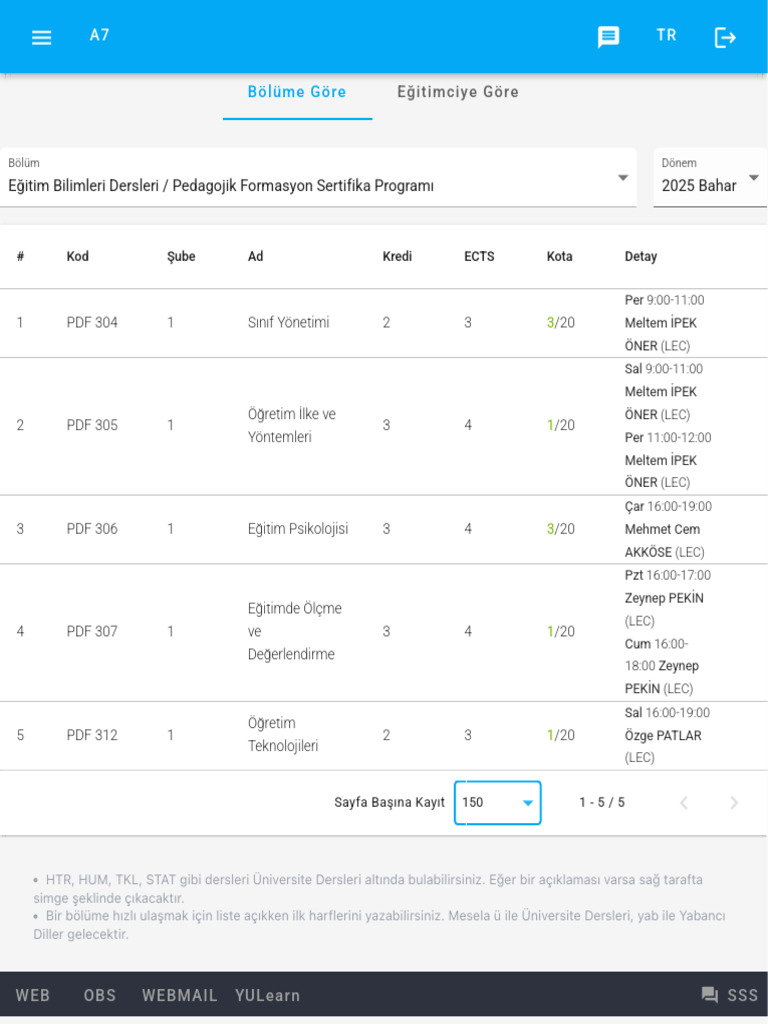Open the WEBMAIL footer link
Viewport: 768px width, 1024px height.
pyautogui.click(x=180, y=995)
